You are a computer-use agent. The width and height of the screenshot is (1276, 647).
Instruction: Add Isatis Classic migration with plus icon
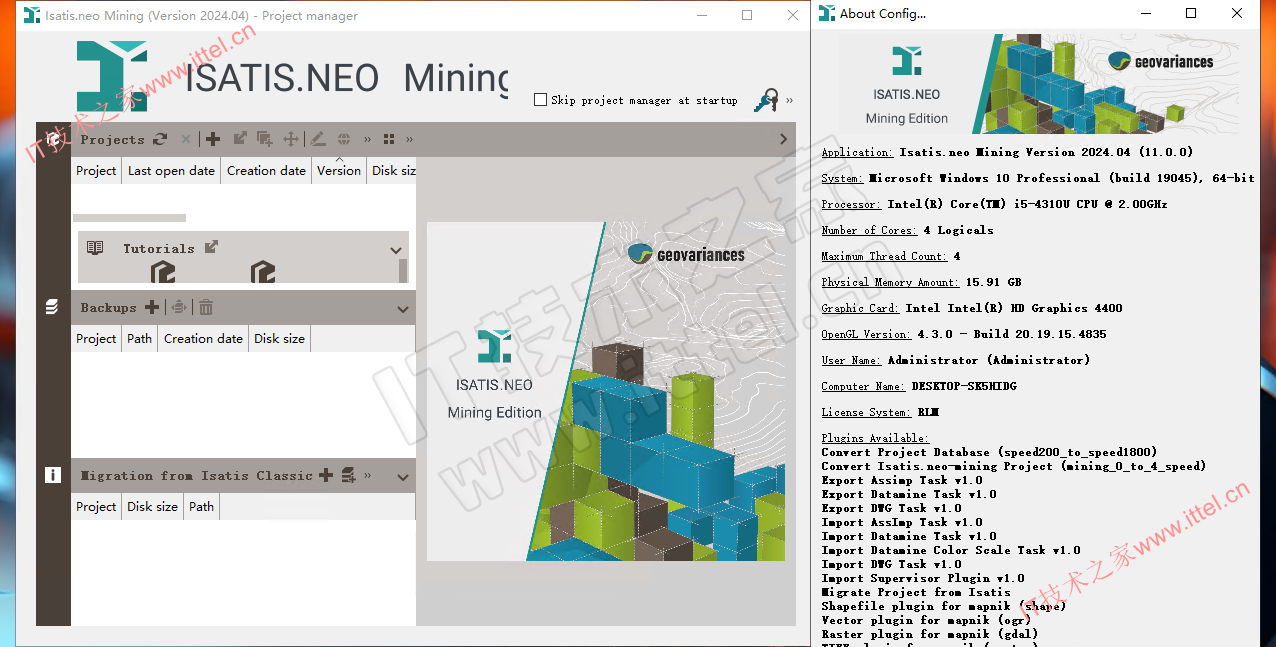[x=326, y=475]
